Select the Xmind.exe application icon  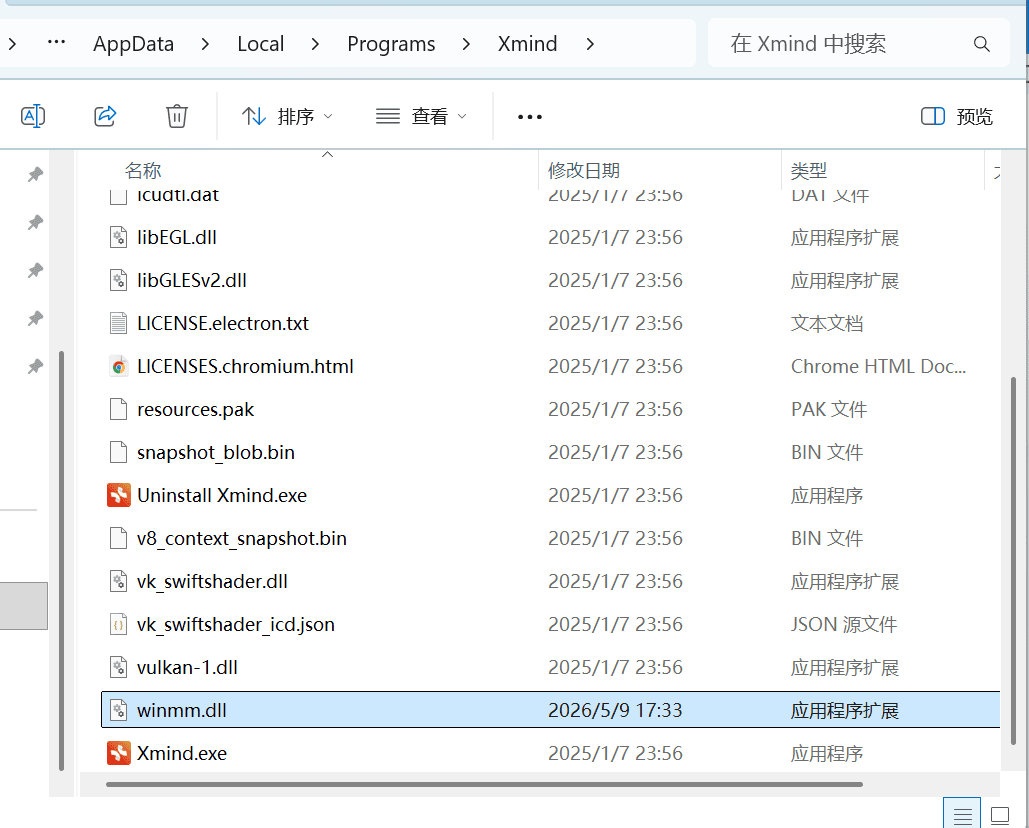click(x=119, y=753)
